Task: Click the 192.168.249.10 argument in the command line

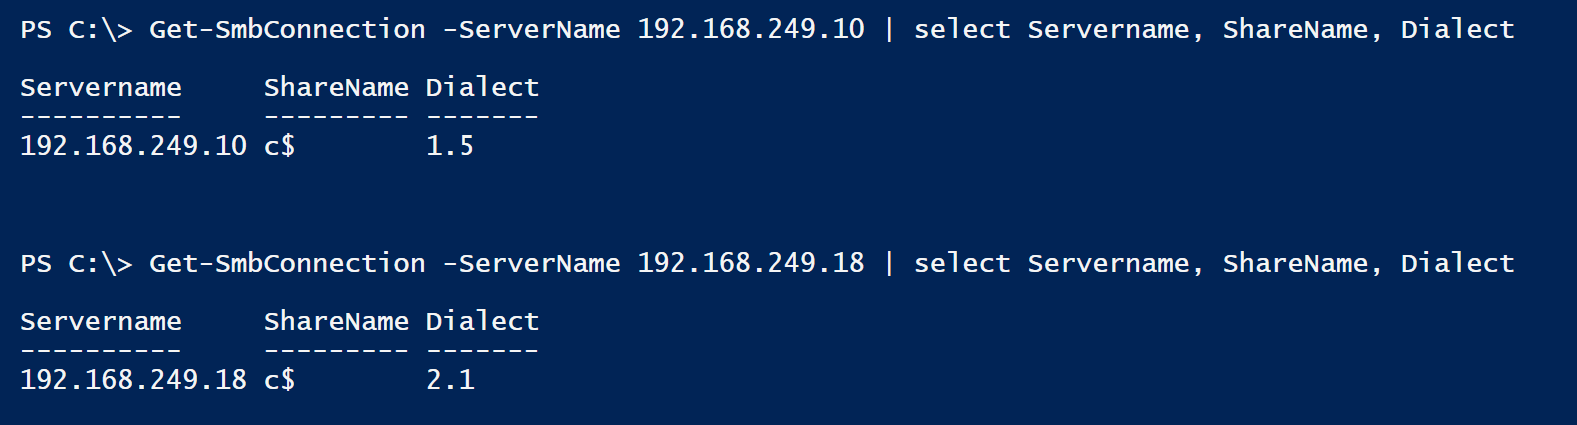Action: [x=750, y=30]
